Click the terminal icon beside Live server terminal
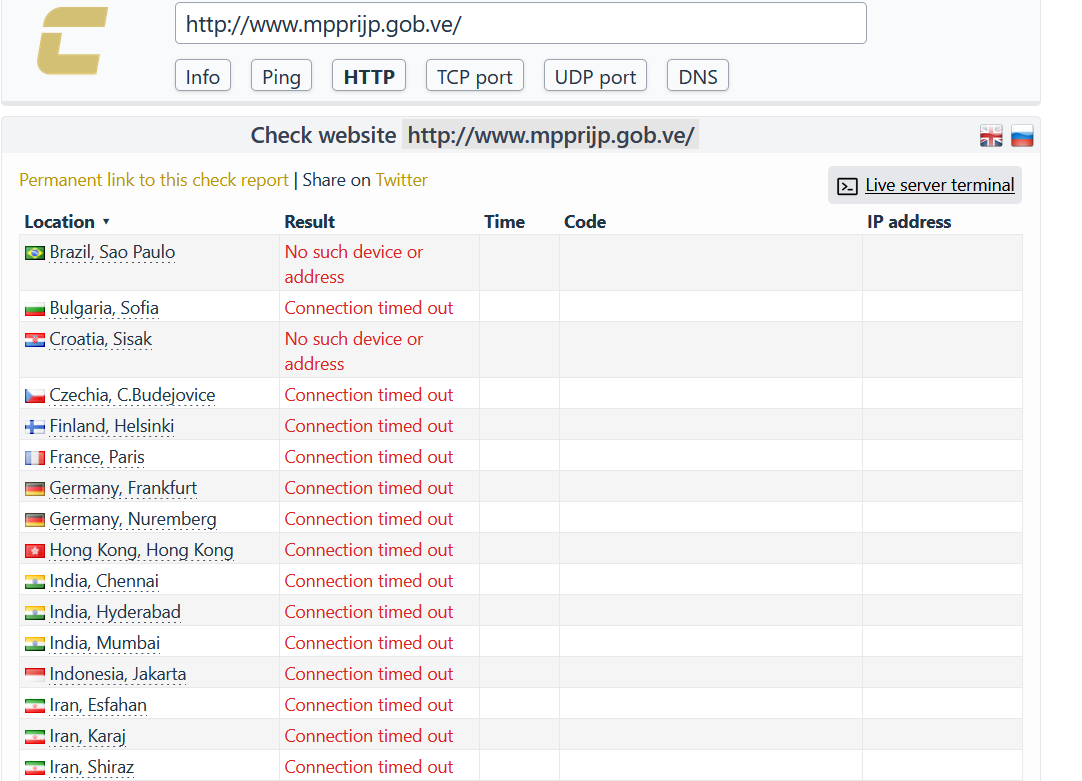 click(847, 186)
